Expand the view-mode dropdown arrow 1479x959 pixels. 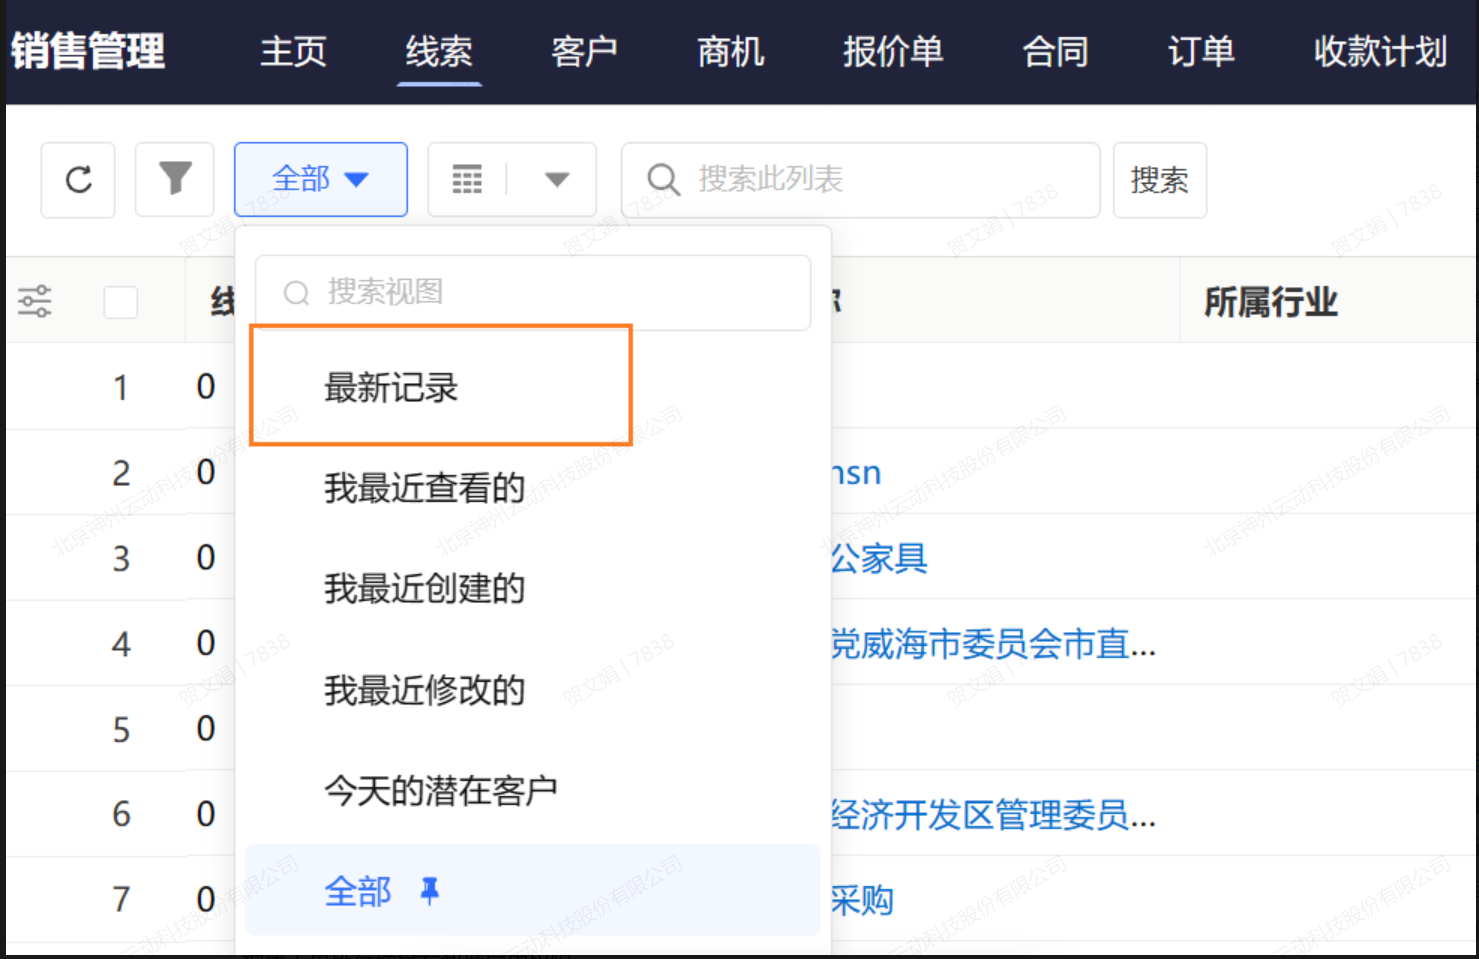[557, 180]
